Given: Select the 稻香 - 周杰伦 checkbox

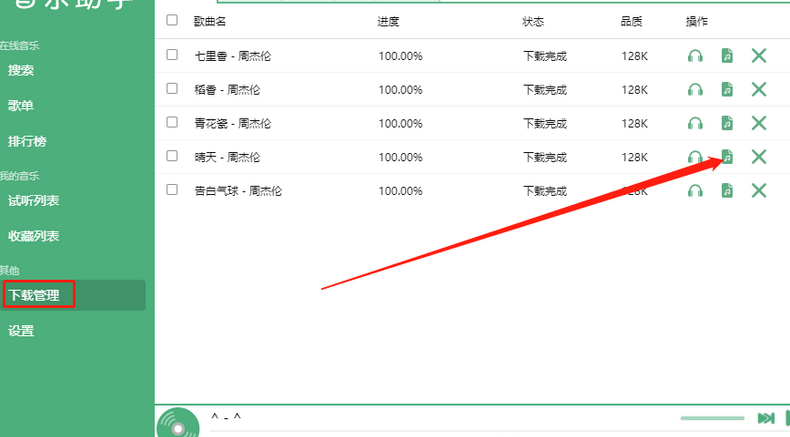Looking at the screenshot, I should [172, 88].
